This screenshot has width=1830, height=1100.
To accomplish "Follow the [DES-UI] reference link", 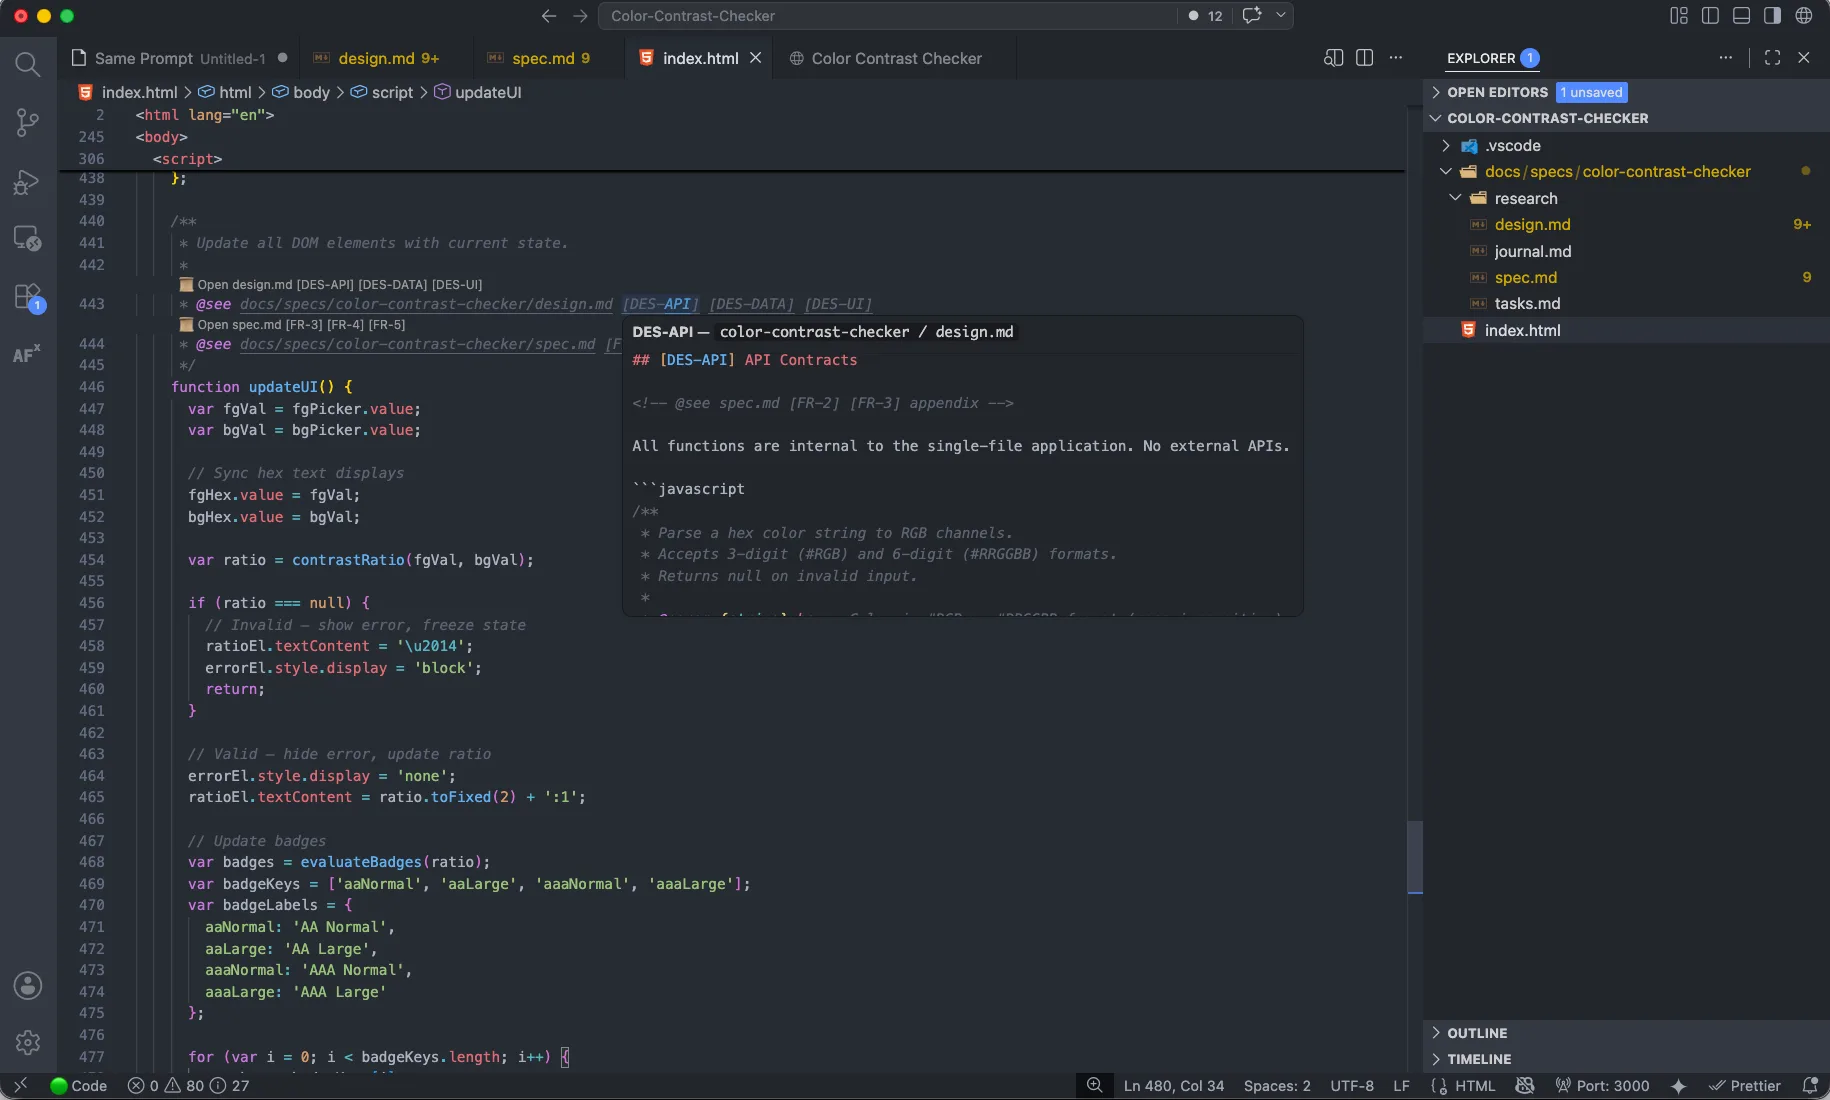I will pyautogui.click(x=838, y=304).
